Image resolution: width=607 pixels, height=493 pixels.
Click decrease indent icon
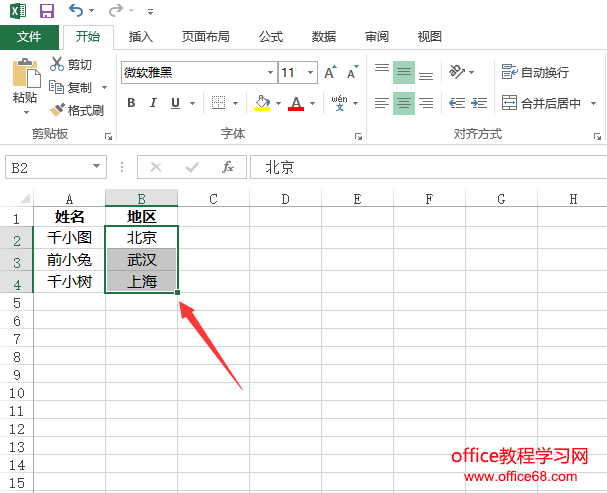click(457, 103)
